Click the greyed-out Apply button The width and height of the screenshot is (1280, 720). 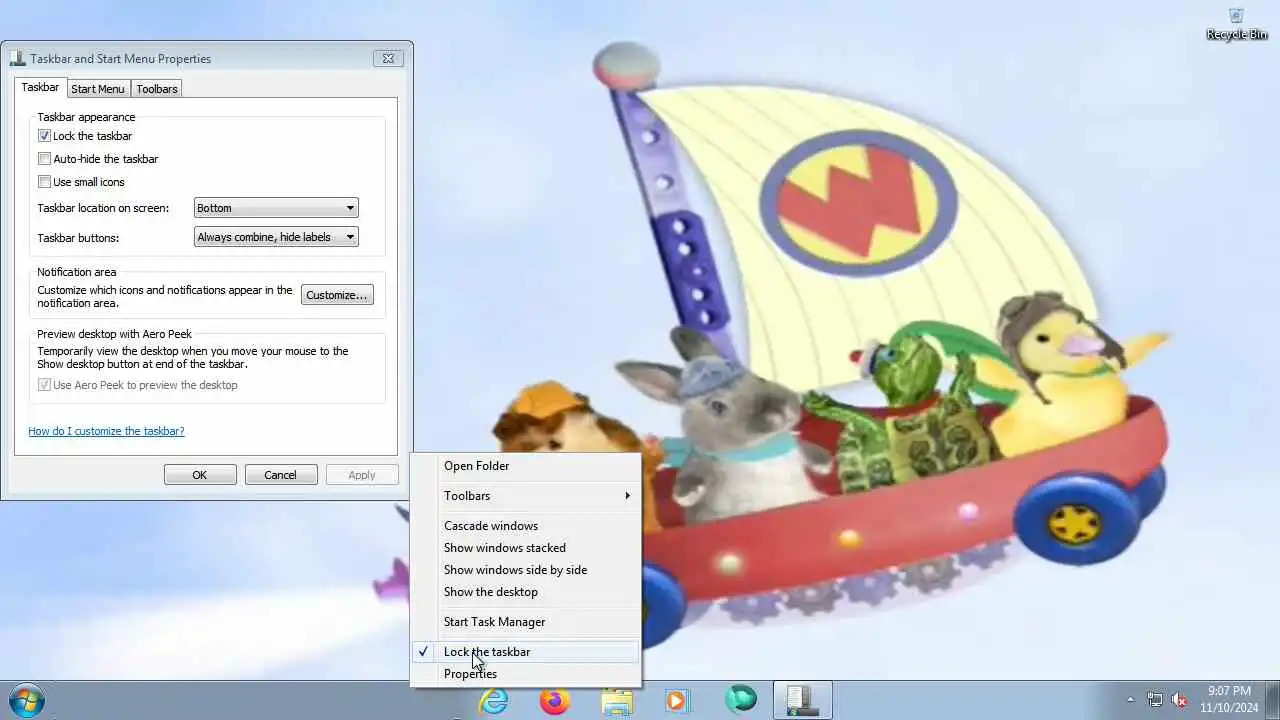(x=362, y=475)
